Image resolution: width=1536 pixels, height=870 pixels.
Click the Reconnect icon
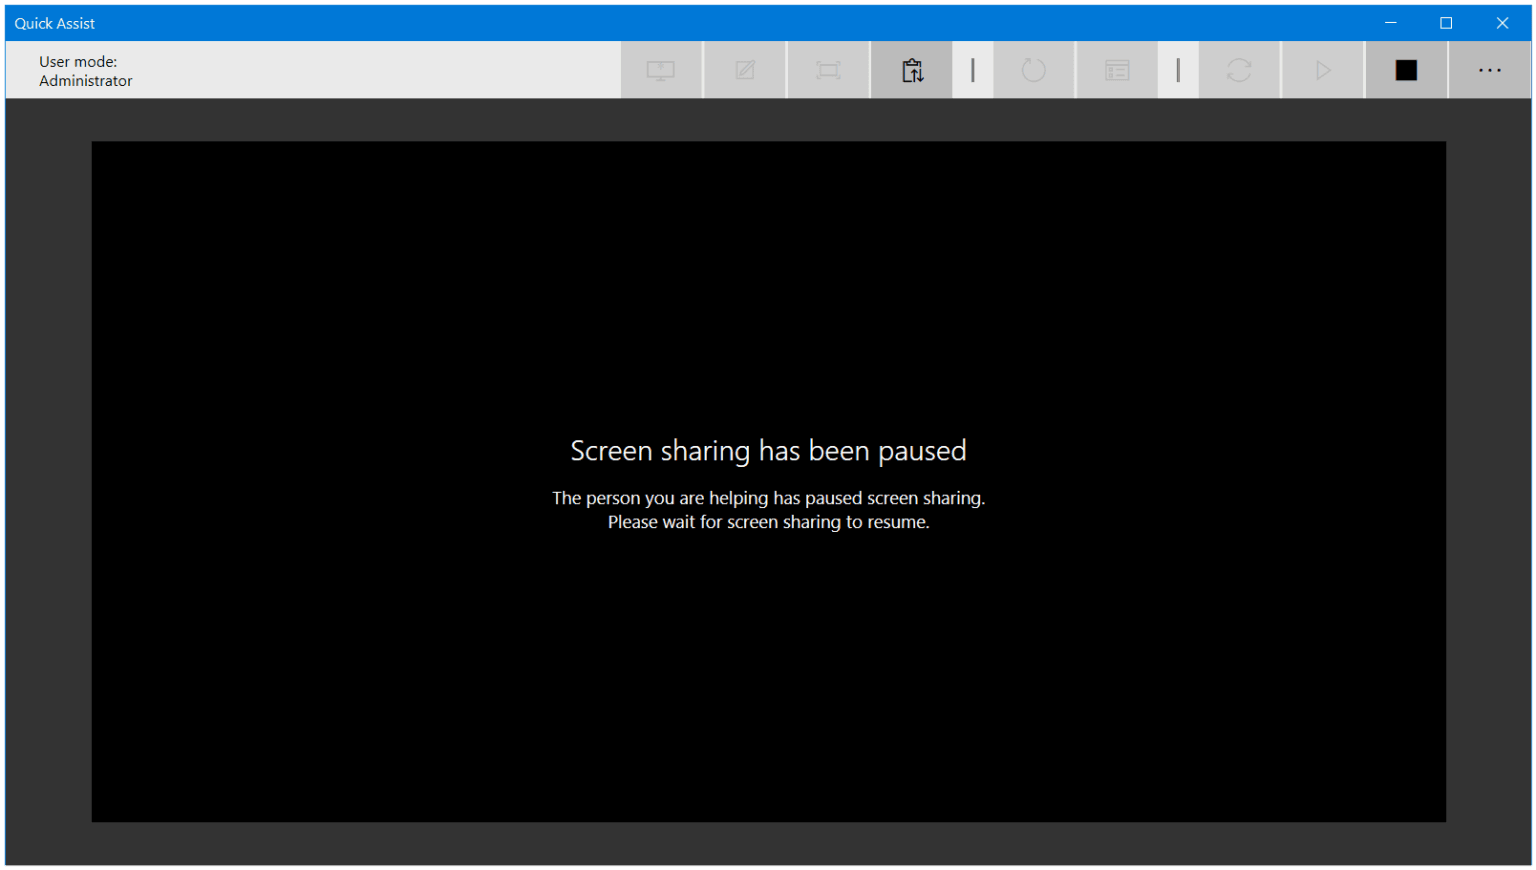click(1239, 70)
